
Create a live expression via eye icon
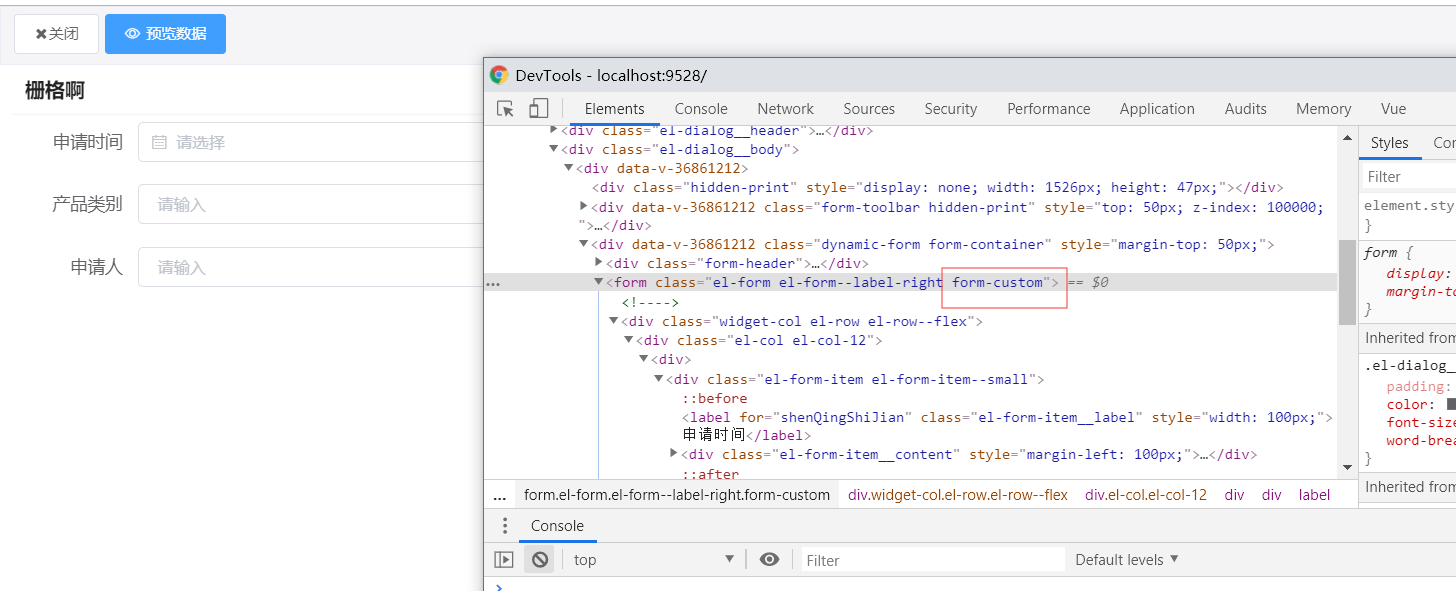tap(769, 560)
